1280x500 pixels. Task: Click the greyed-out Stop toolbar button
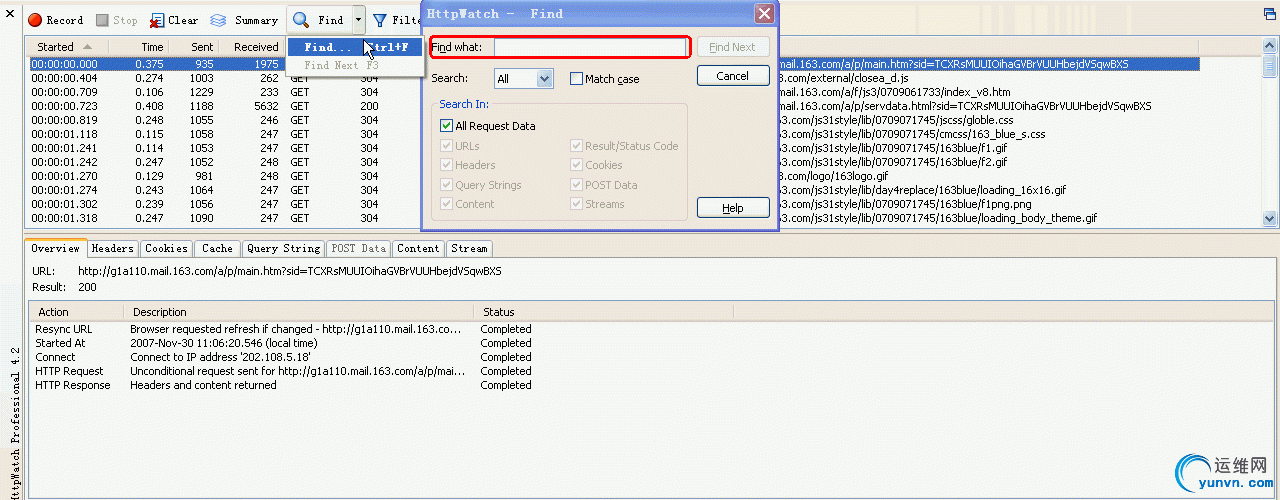(117, 20)
